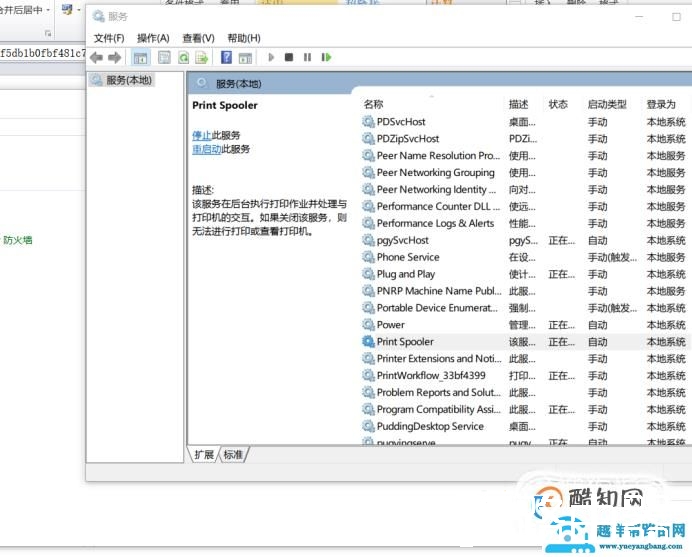
Task: Click the gear icon of Power service
Action: tap(368, 324)
